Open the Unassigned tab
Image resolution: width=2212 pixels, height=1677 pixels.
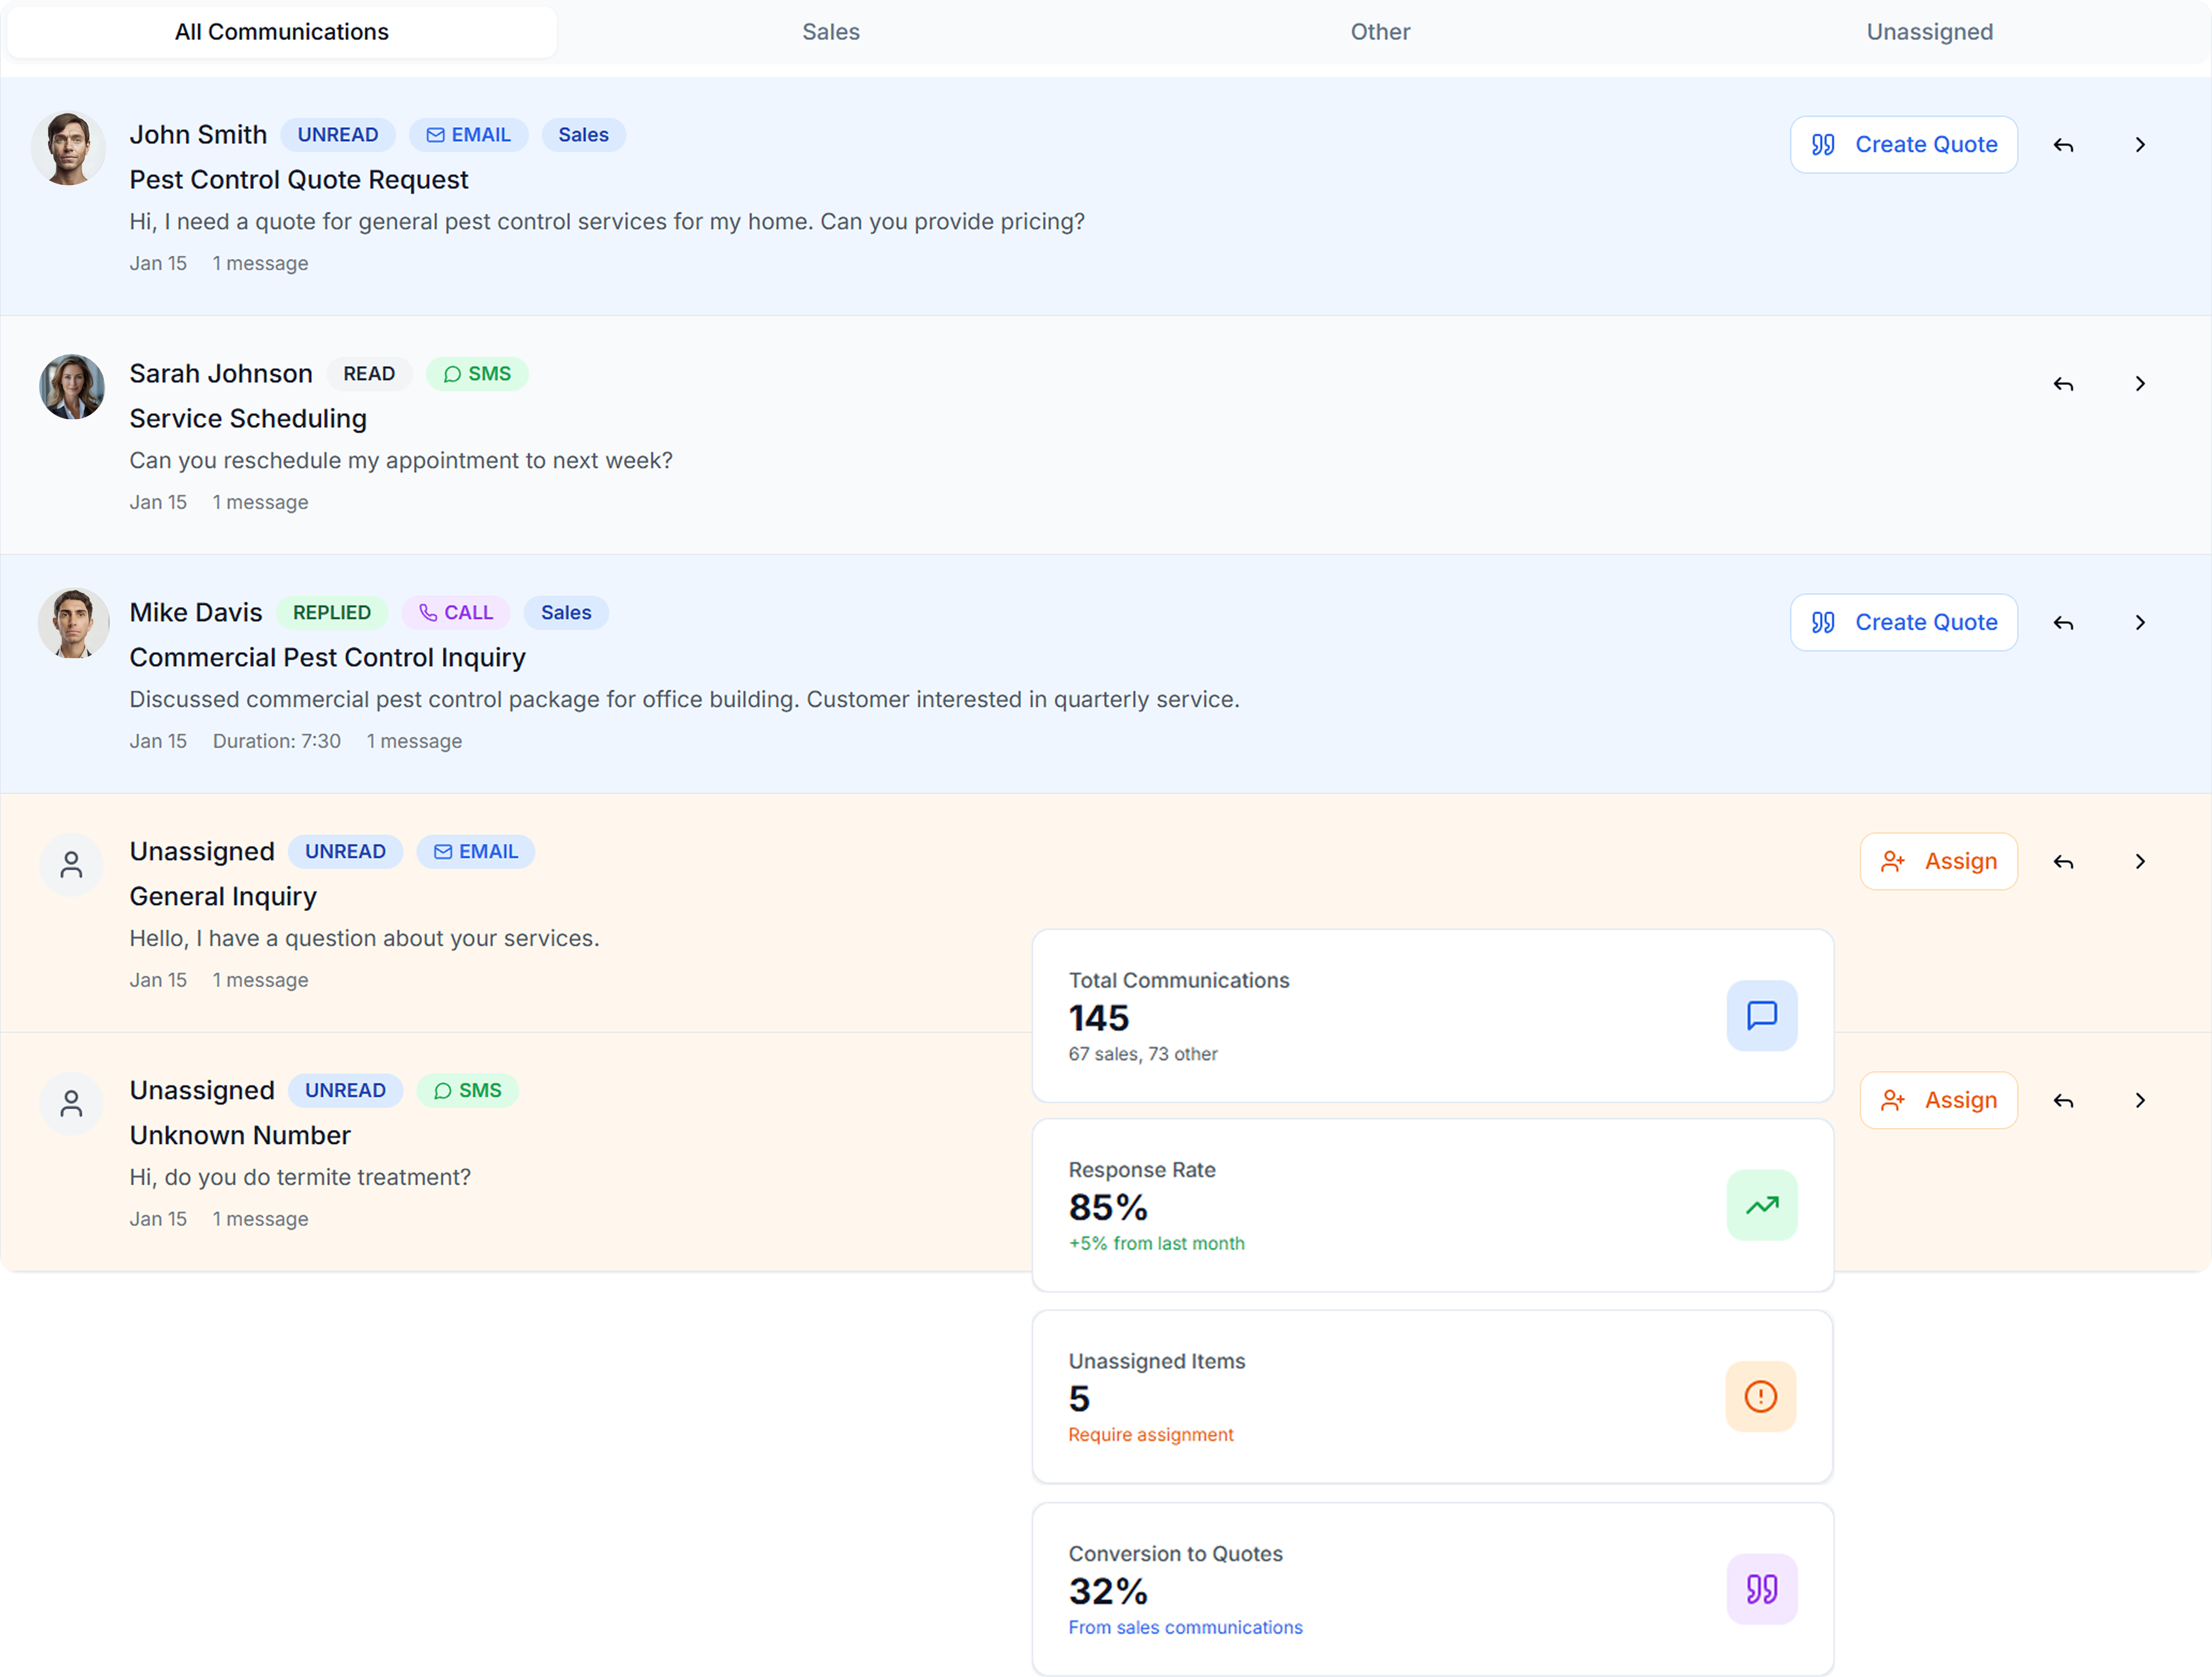tap(1928, 31)
